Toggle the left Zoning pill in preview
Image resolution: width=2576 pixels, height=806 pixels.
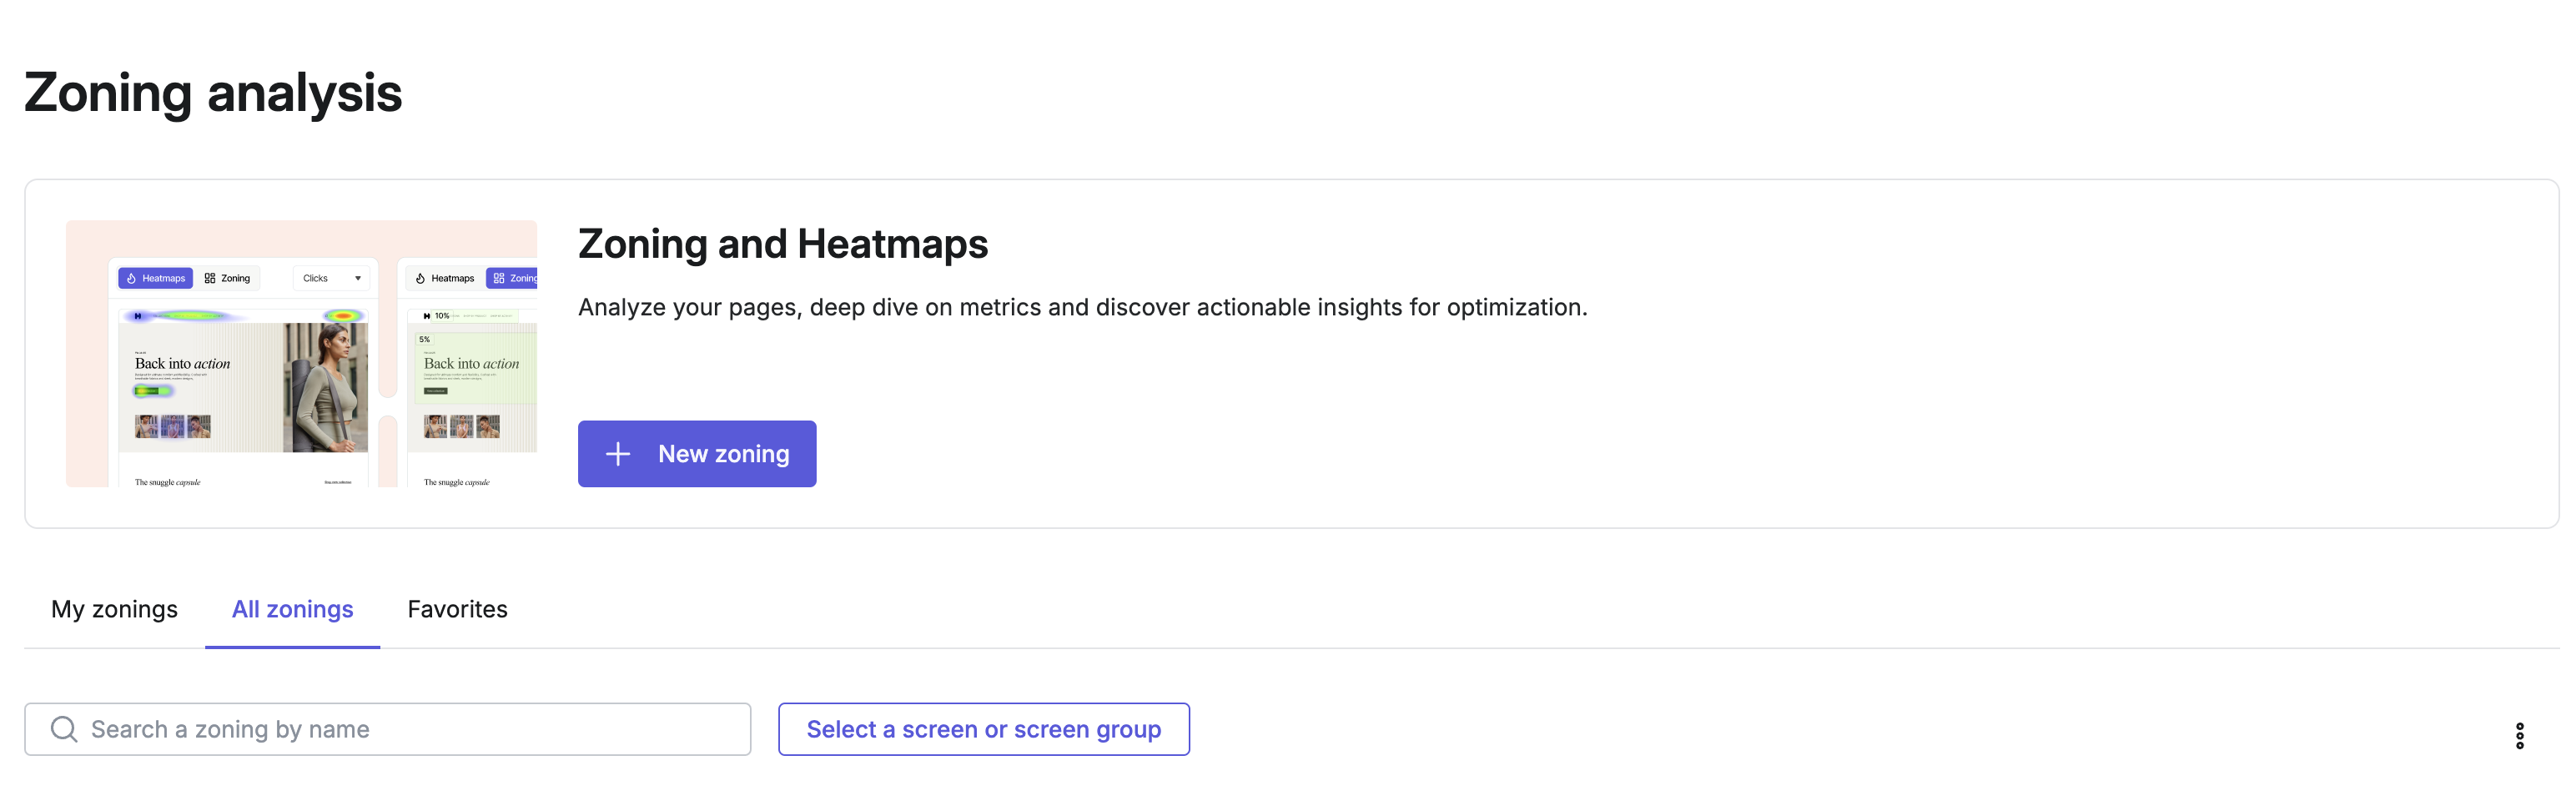point(228,278)
